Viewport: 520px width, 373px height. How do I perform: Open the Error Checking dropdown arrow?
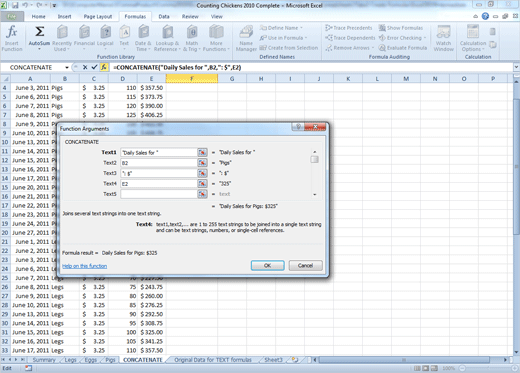425,38
